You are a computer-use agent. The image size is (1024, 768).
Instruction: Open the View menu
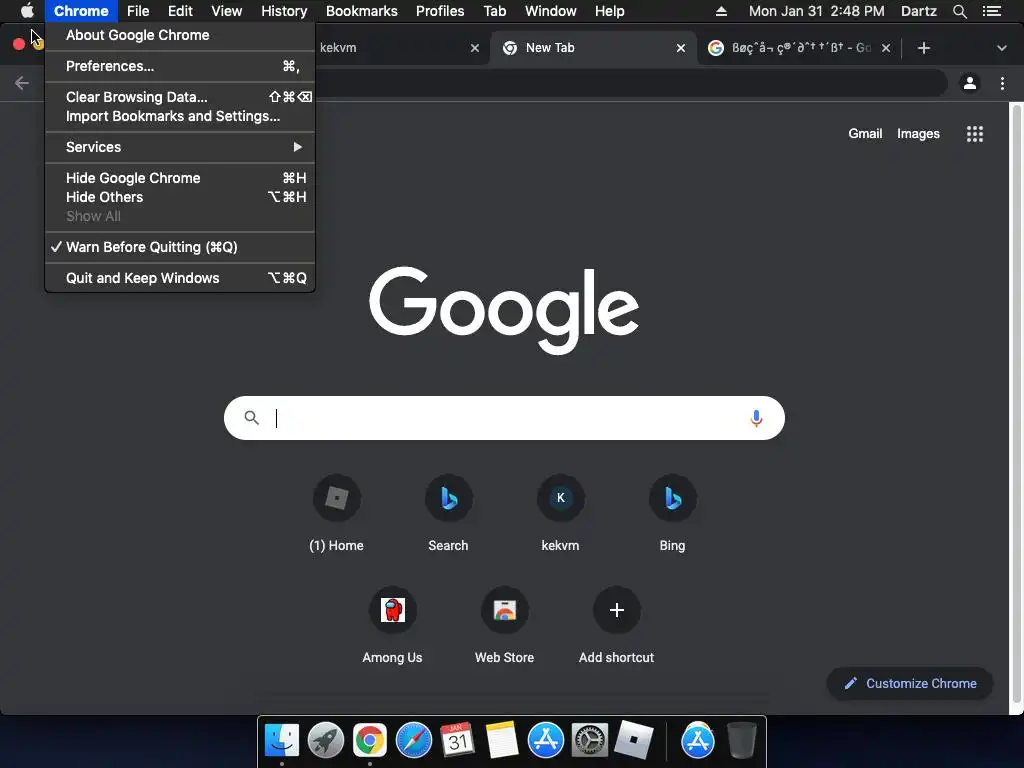pyautogui.click(x=227, y=11)
